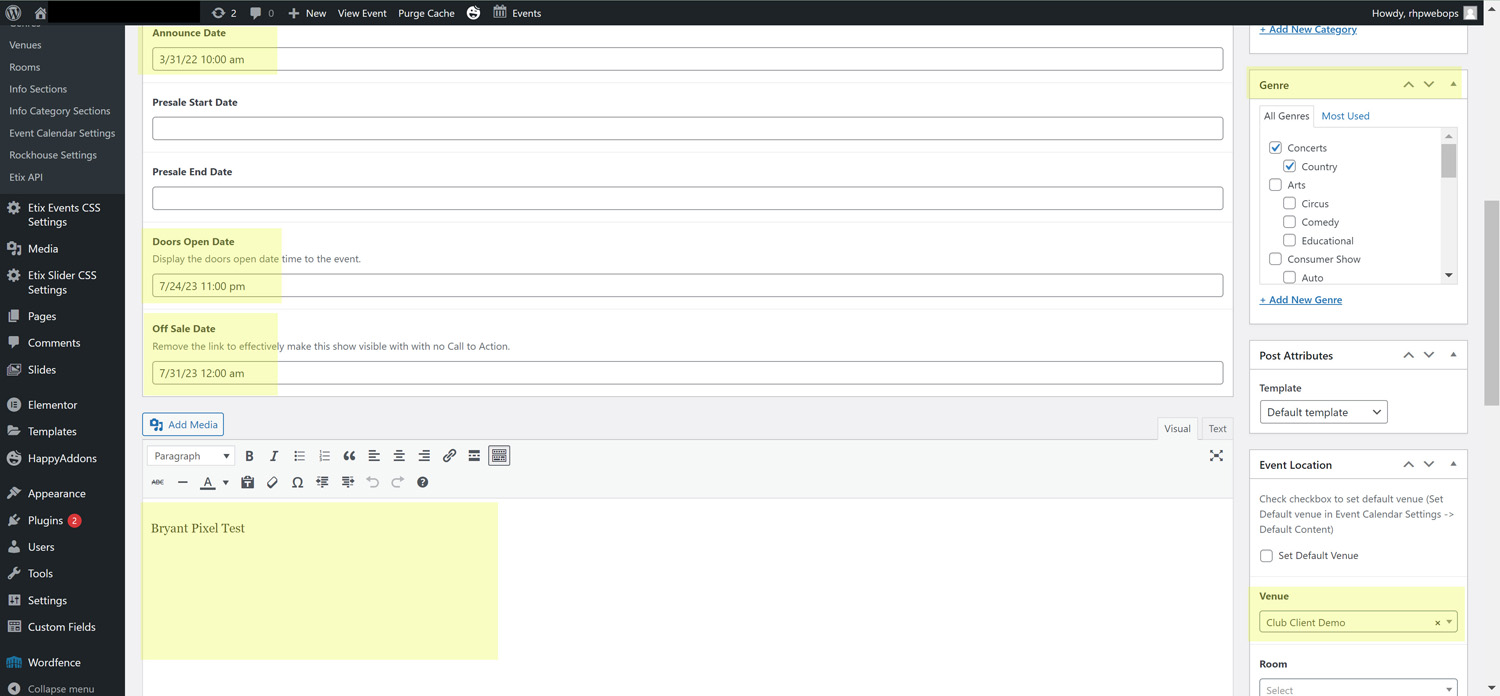This screenshot has height=696, width=1500.
Task: Apply italic formatting in the editor
Action: coord(274,456)
